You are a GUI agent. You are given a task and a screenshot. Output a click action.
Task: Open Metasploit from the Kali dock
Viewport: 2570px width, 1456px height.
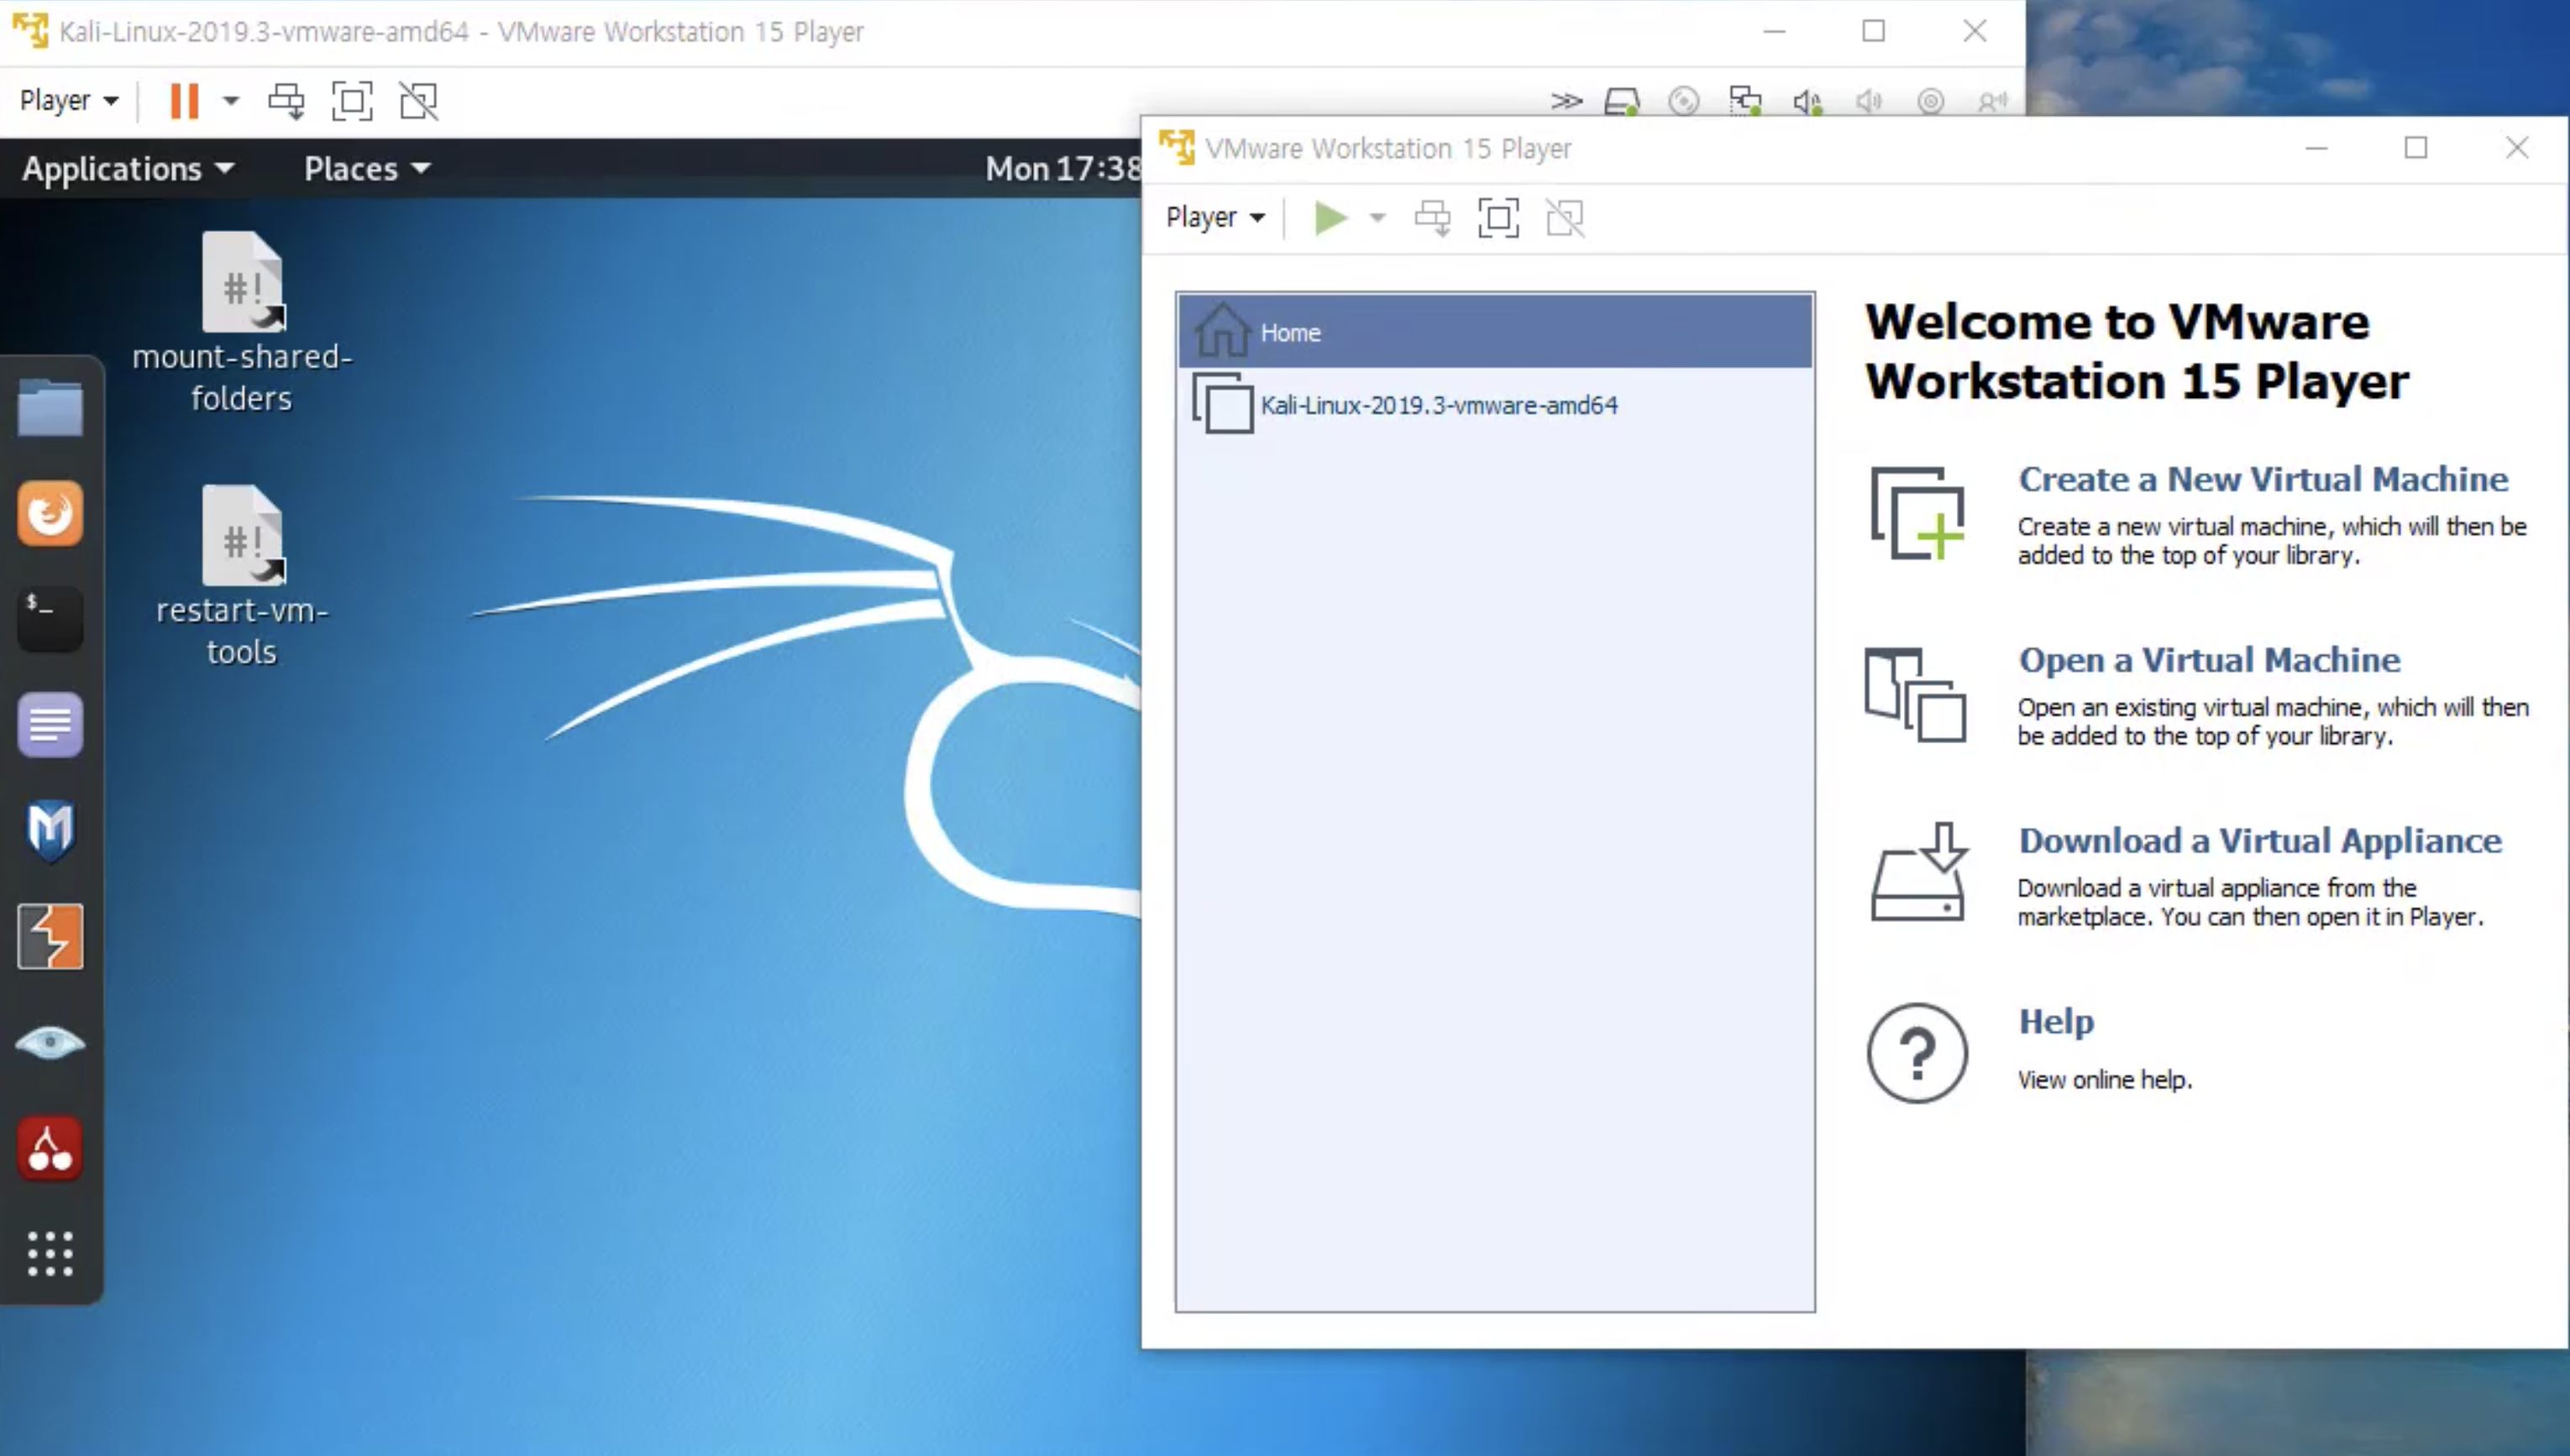point(50,829)
